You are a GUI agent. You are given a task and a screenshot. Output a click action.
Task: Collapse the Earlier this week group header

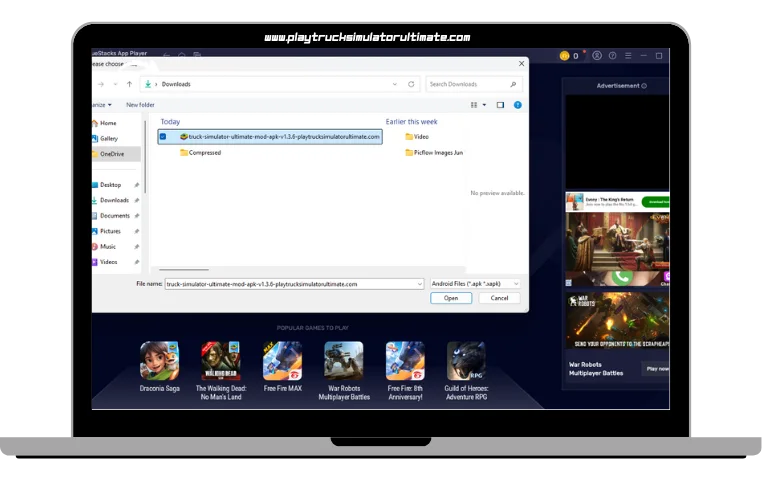click(x=411, y=121)
